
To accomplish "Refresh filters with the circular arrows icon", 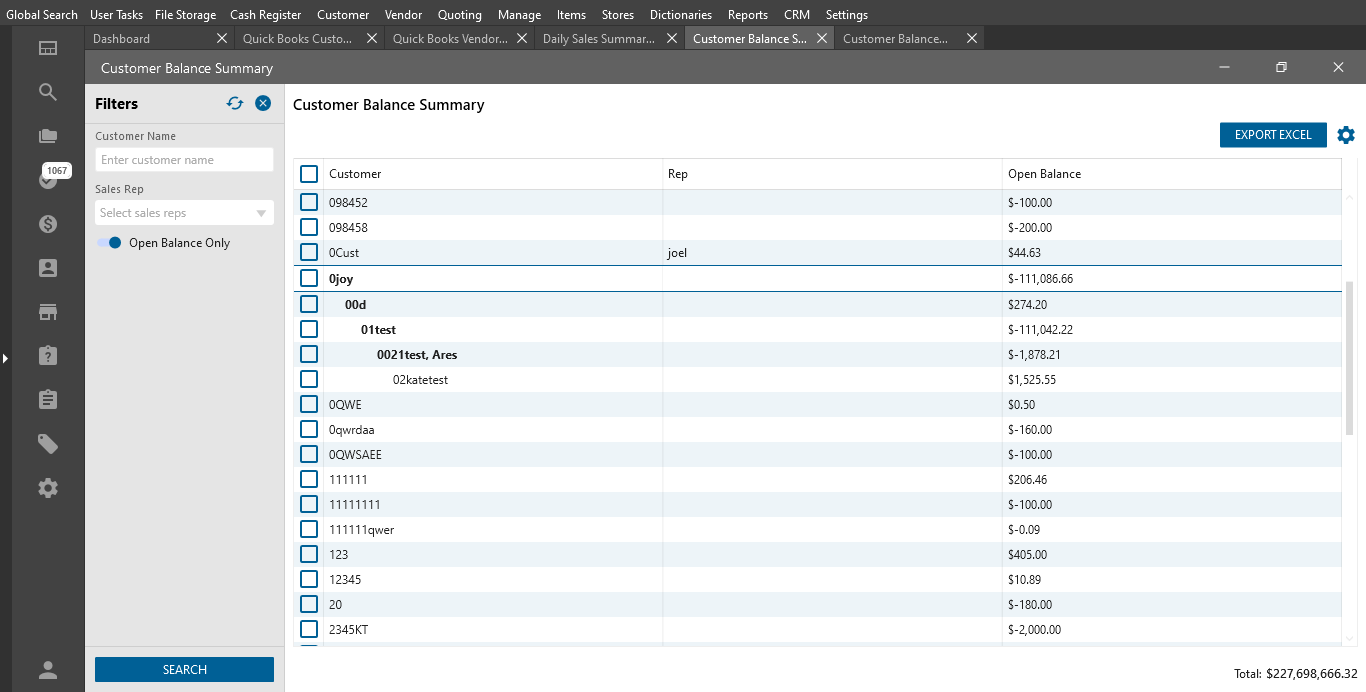I will (235, 103).
